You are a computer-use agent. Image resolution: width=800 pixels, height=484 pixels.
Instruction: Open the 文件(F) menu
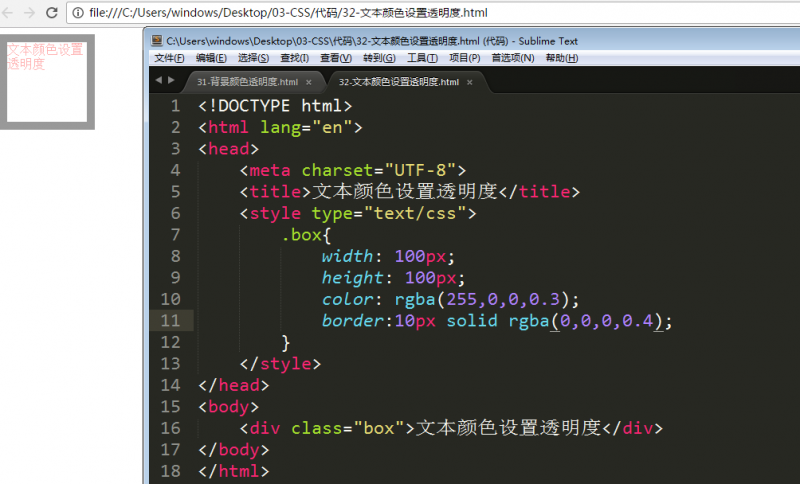(170, 58)
